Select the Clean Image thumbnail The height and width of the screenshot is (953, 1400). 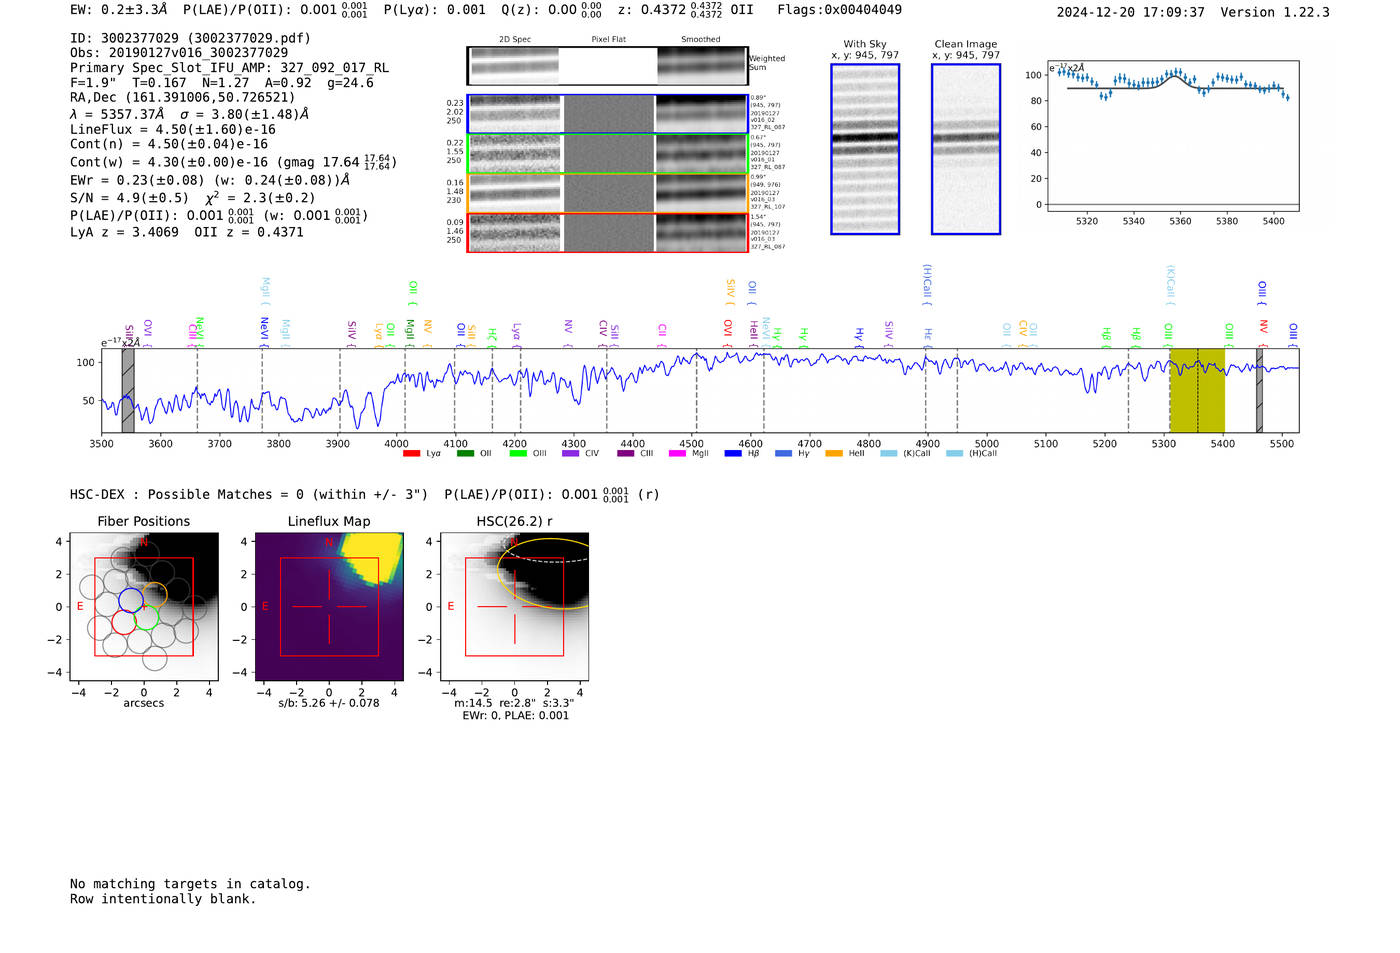click(966, 149)
